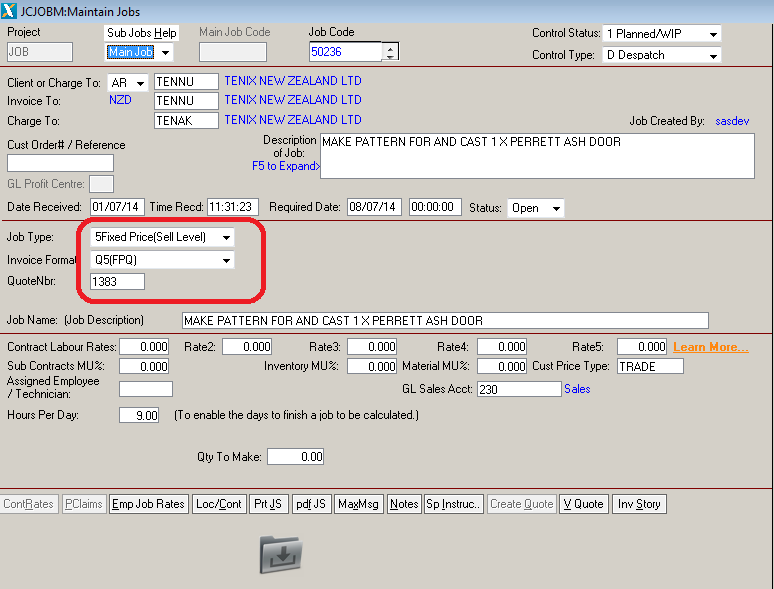
Task: Click the NZD currency text
Action: (x=120, y=100)
